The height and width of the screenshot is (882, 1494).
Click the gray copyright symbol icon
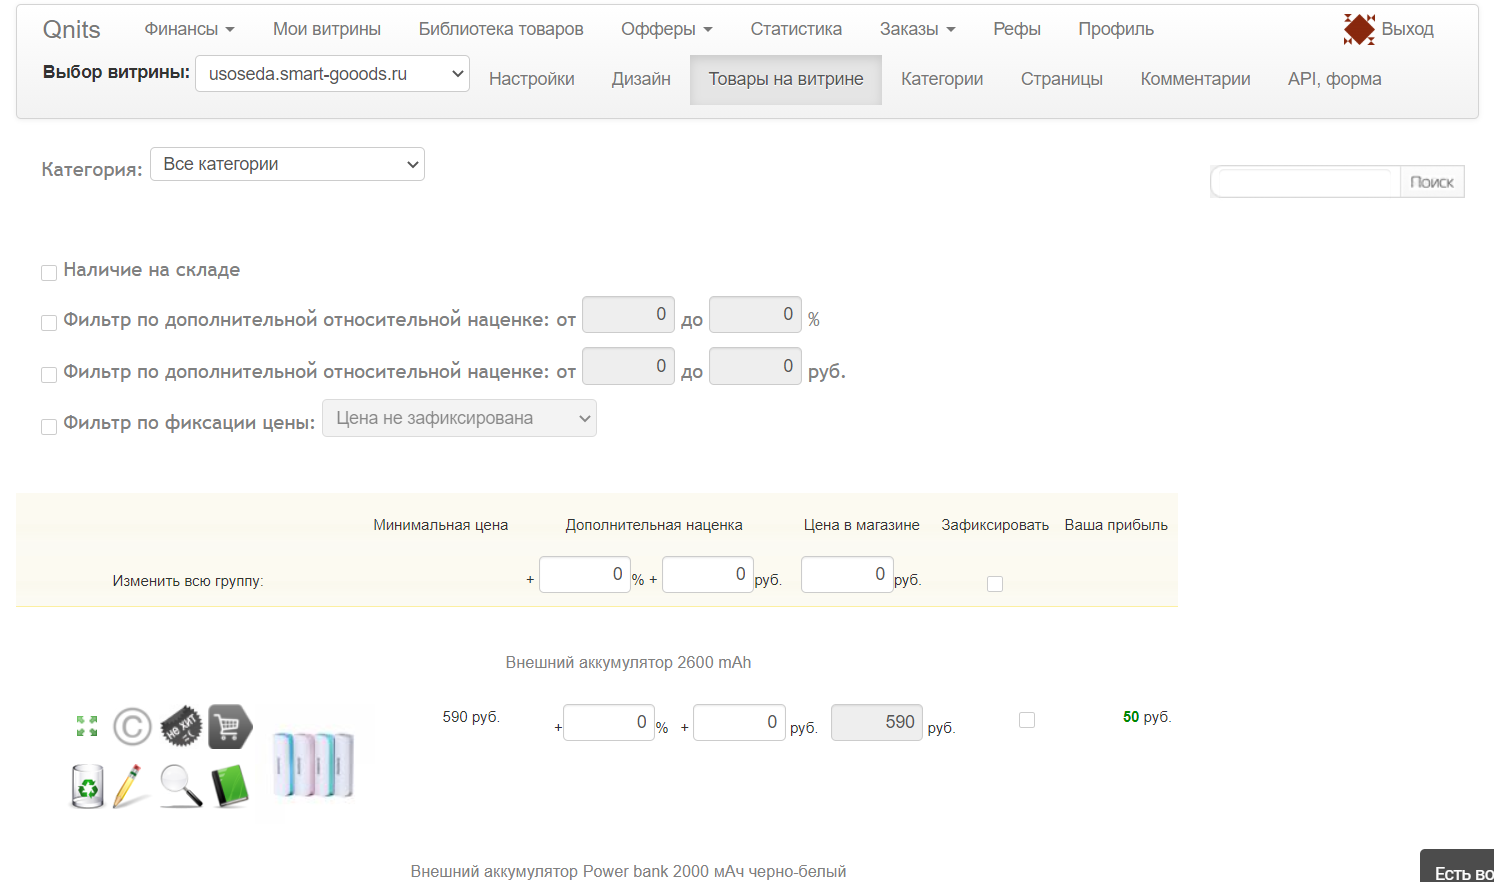pyautogui.click(x=132, y=727)
